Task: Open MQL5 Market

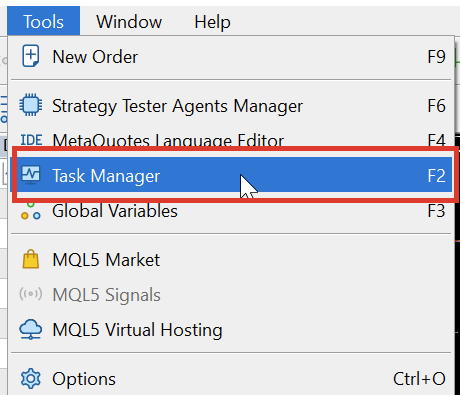Action: tap(231, 260)
